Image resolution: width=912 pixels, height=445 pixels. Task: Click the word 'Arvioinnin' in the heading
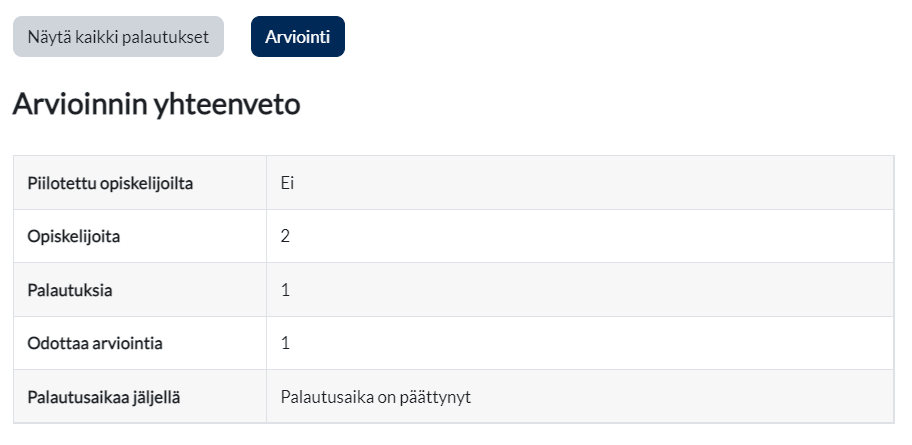[x=80, y=105]
